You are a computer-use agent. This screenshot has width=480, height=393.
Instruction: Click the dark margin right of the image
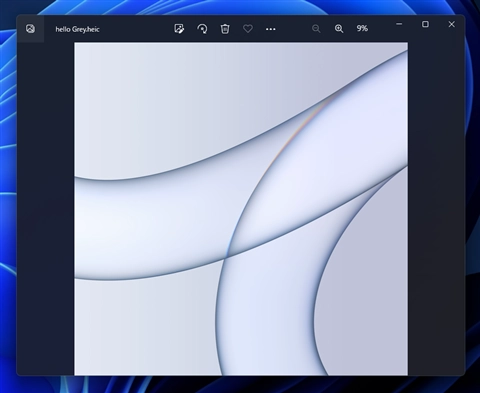point(436,209)
